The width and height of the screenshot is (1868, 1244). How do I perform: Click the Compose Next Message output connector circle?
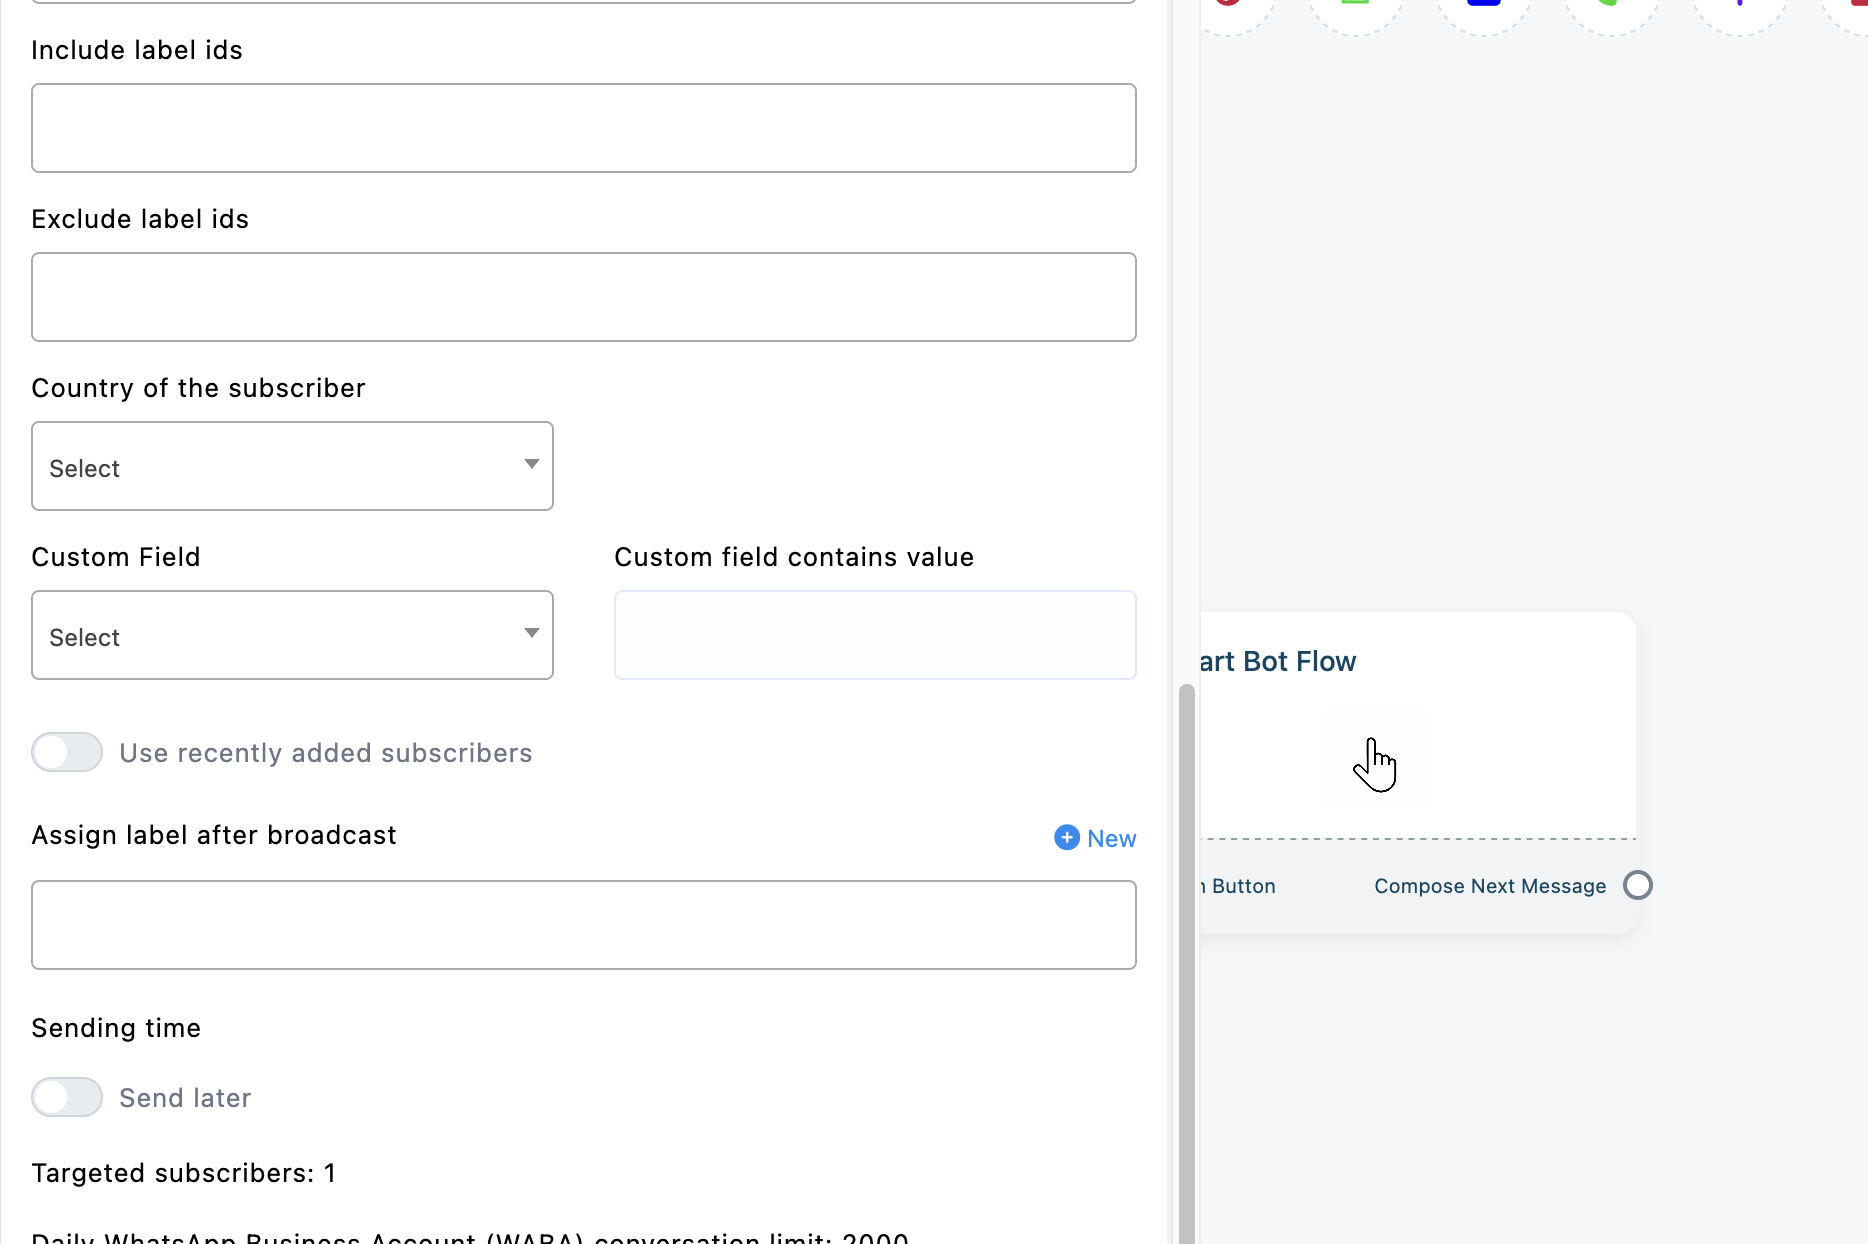tap(1637, 885)
